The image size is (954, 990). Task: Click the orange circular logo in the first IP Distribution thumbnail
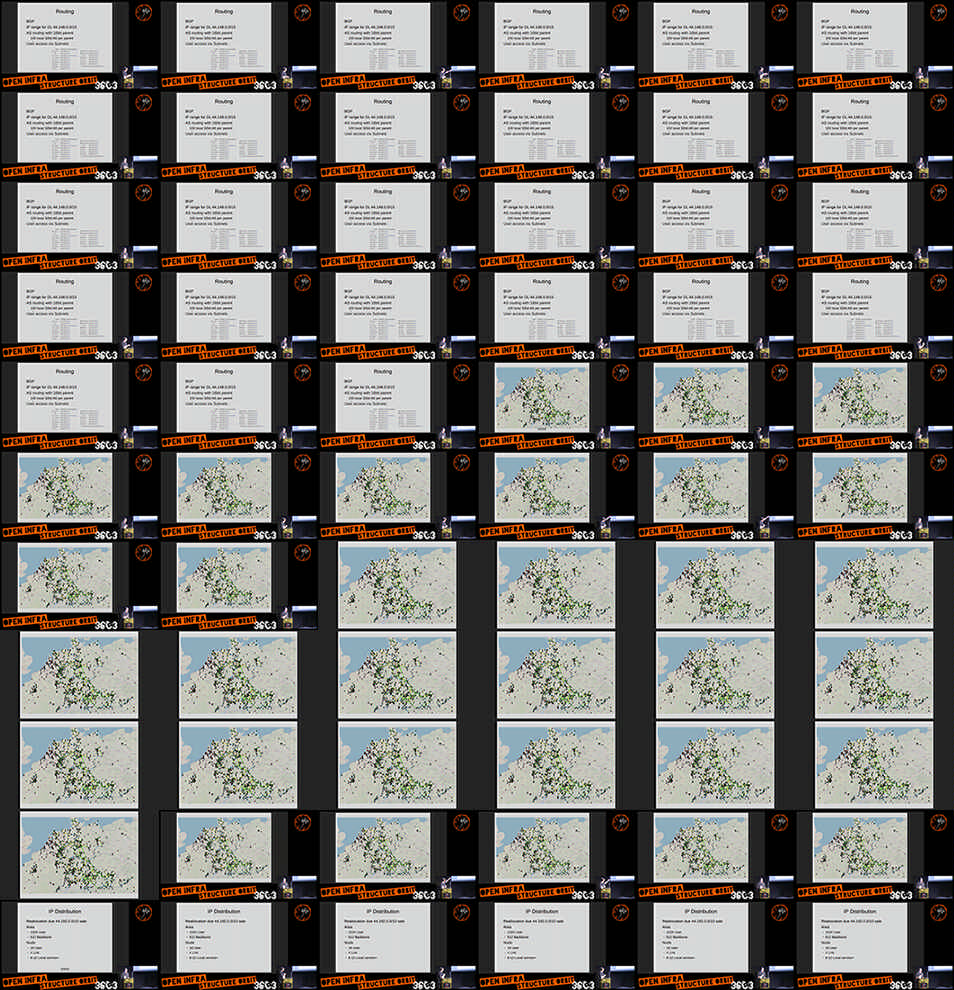143,913
